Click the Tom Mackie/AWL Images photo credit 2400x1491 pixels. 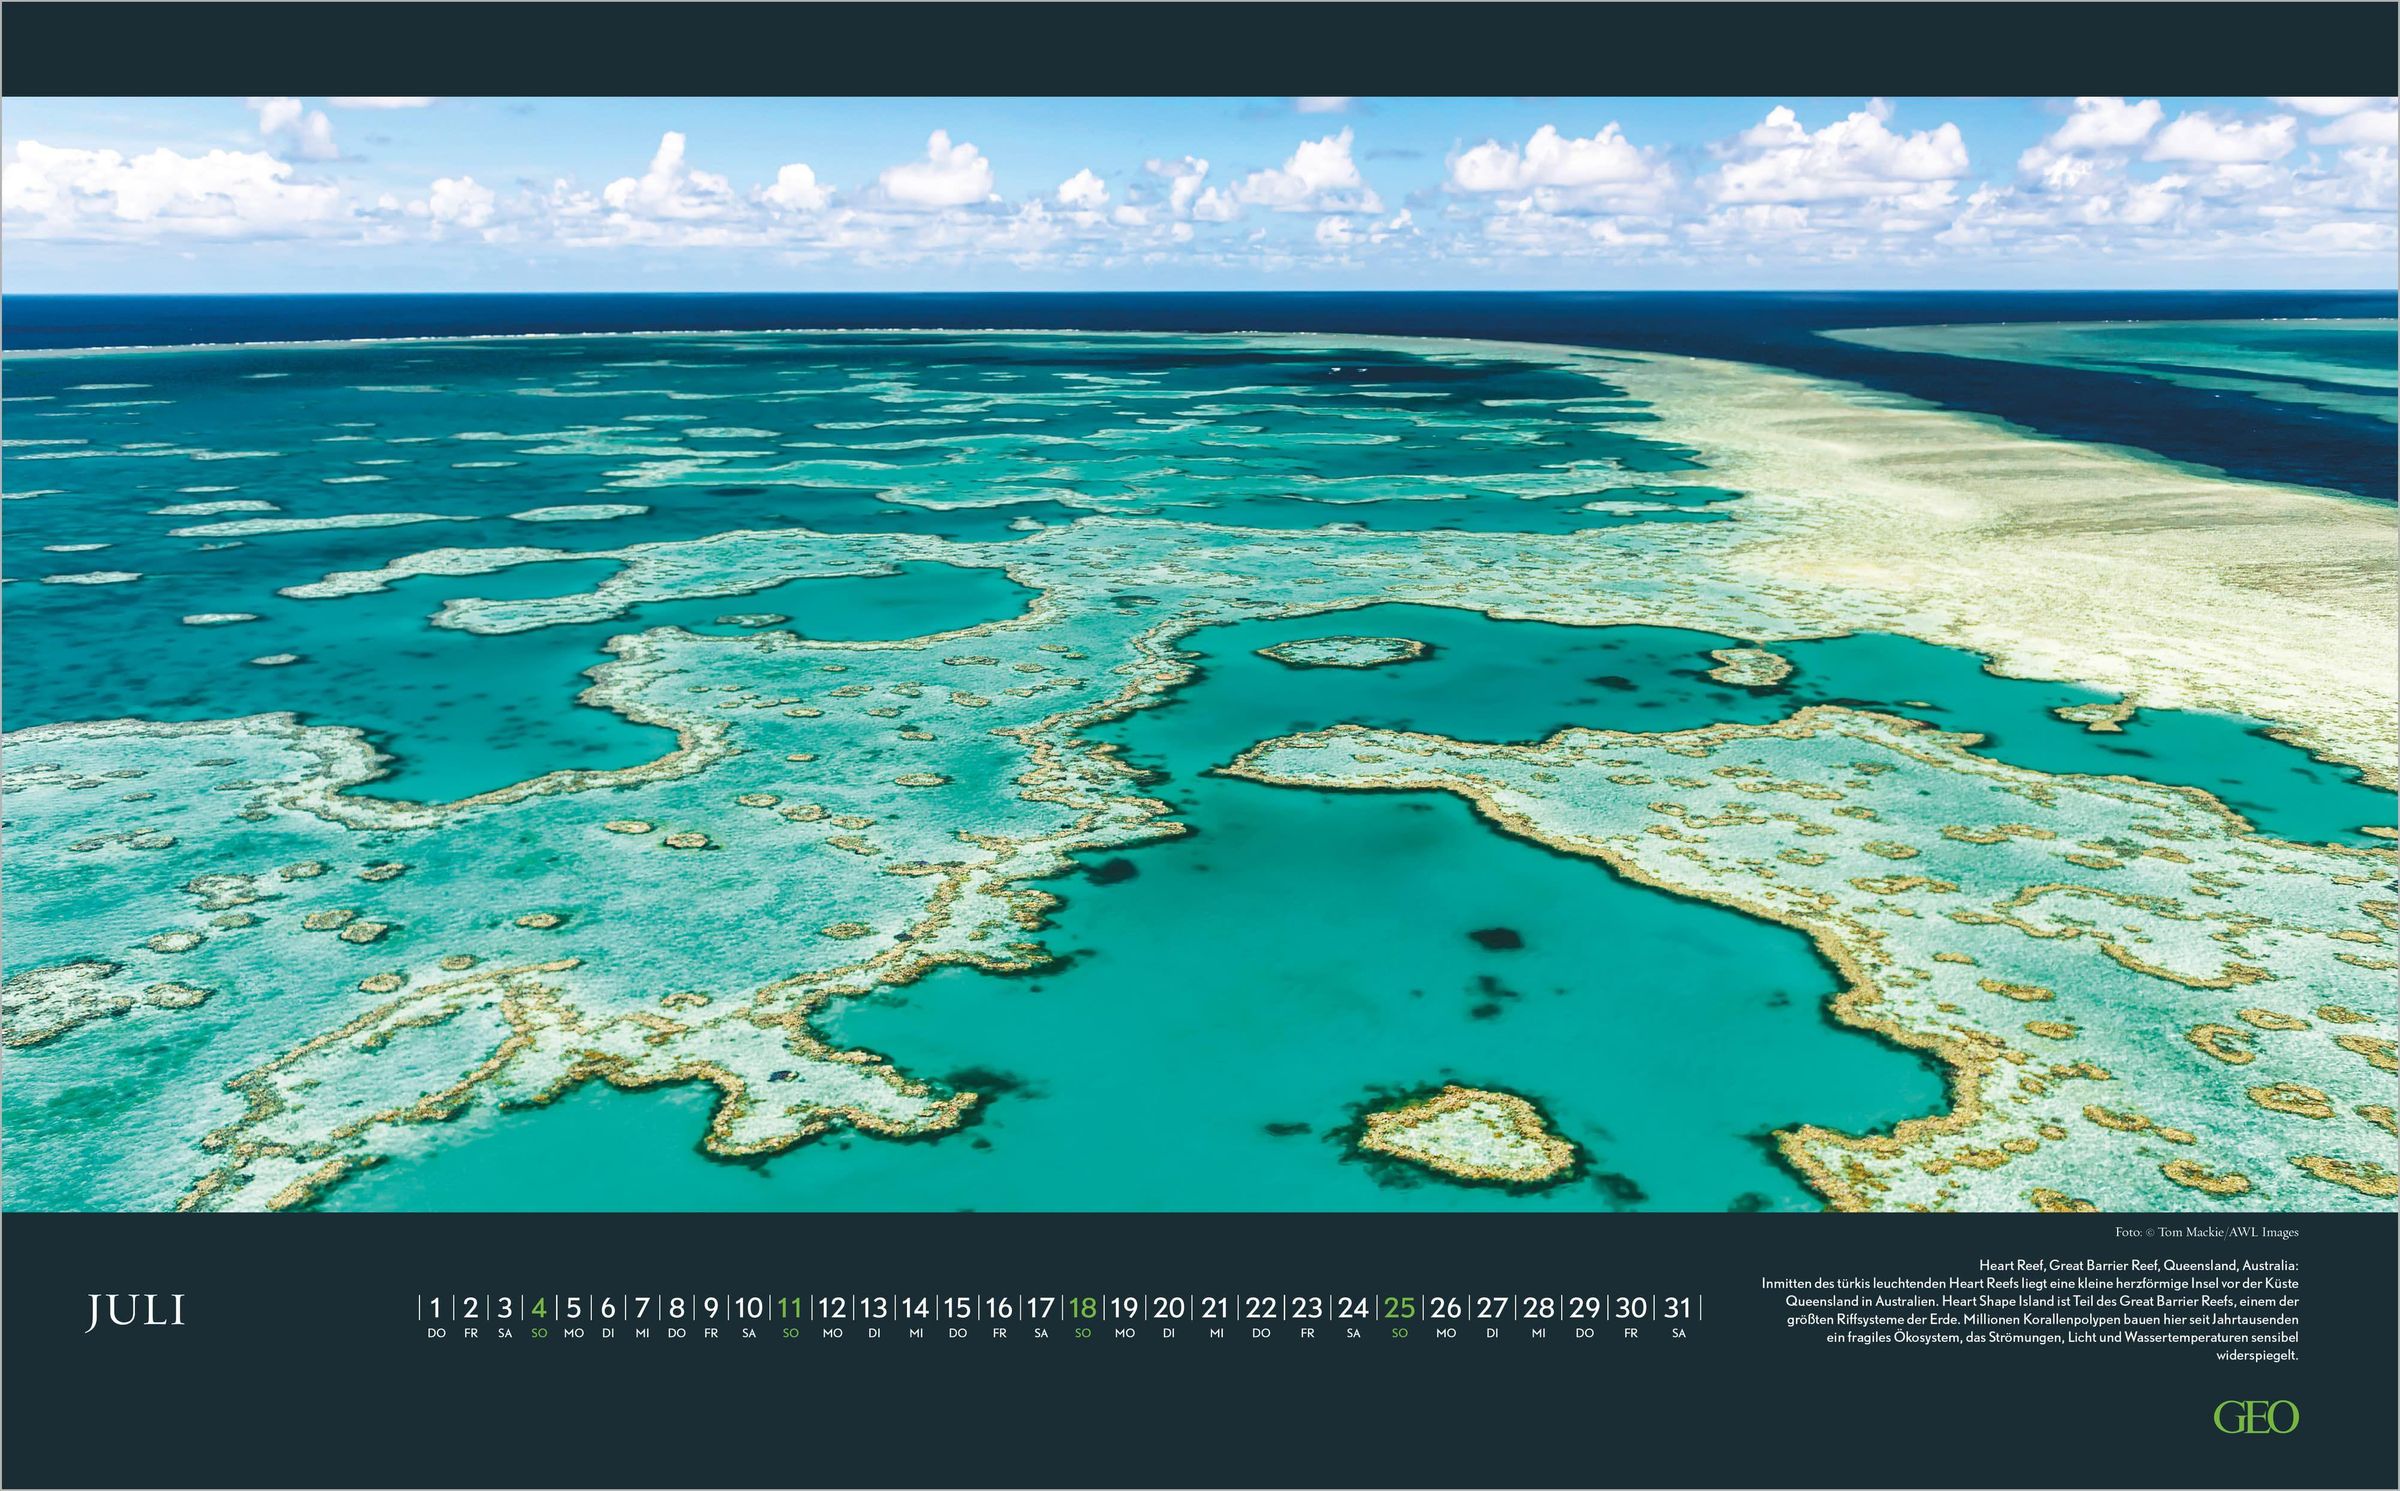2206,1232
